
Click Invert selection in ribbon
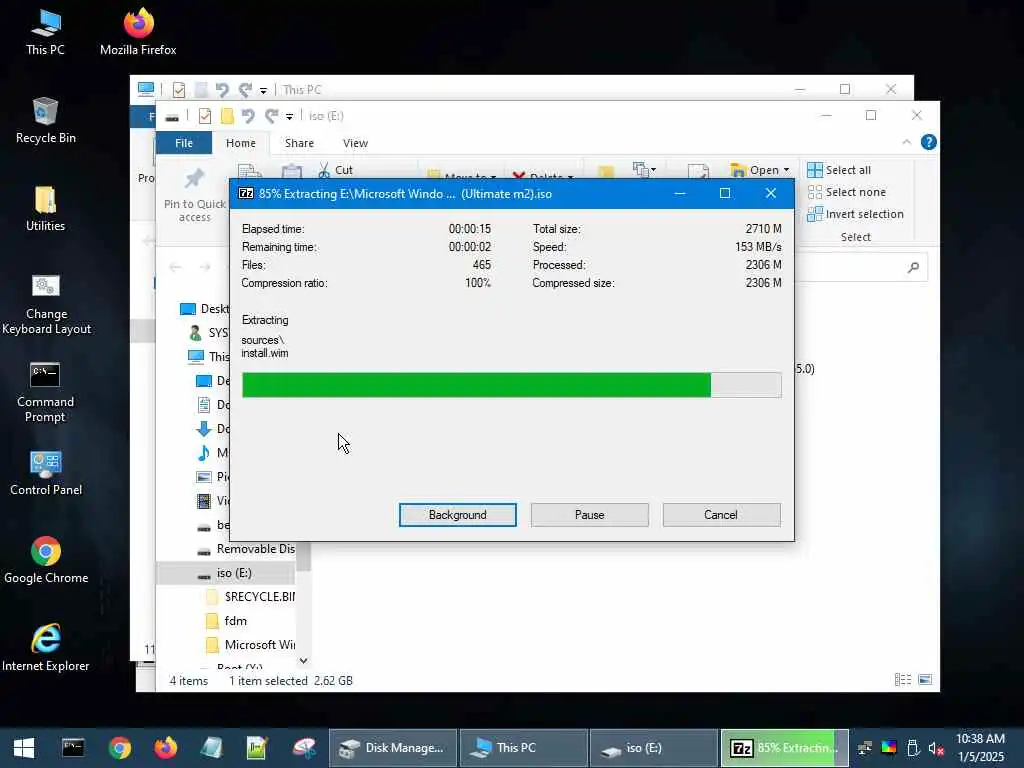856,214
